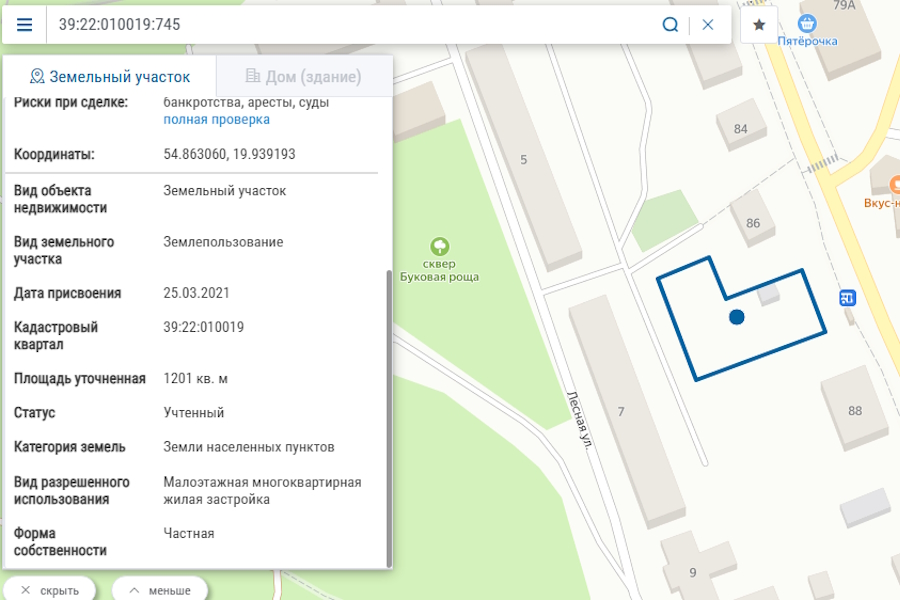900x600 pixels.
Task: Click the blue marker inside the parcel outline
Action: click(737, 315)
